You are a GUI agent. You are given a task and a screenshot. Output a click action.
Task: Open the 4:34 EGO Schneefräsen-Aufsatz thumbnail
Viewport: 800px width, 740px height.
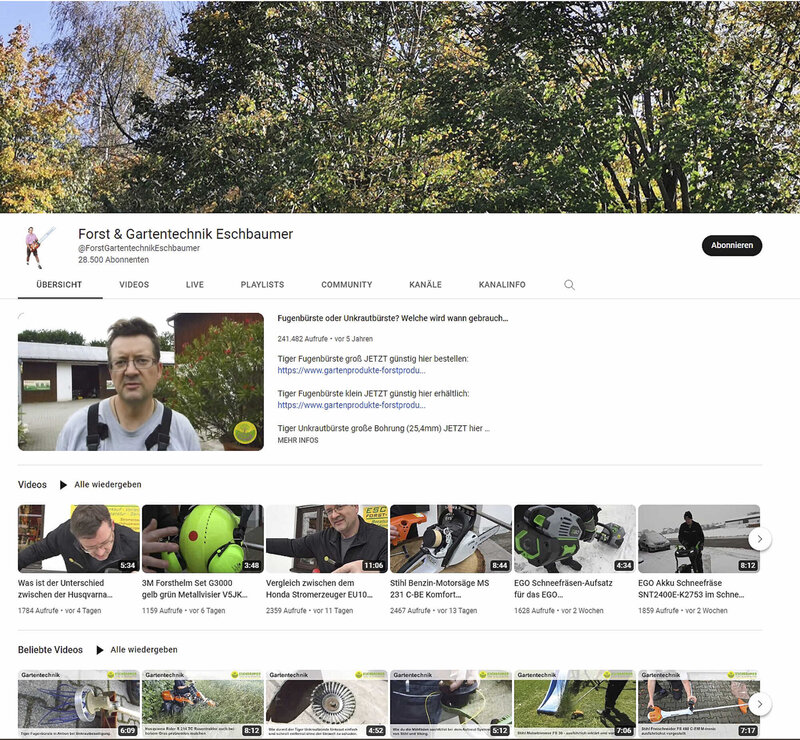click(x=575, y=538)
